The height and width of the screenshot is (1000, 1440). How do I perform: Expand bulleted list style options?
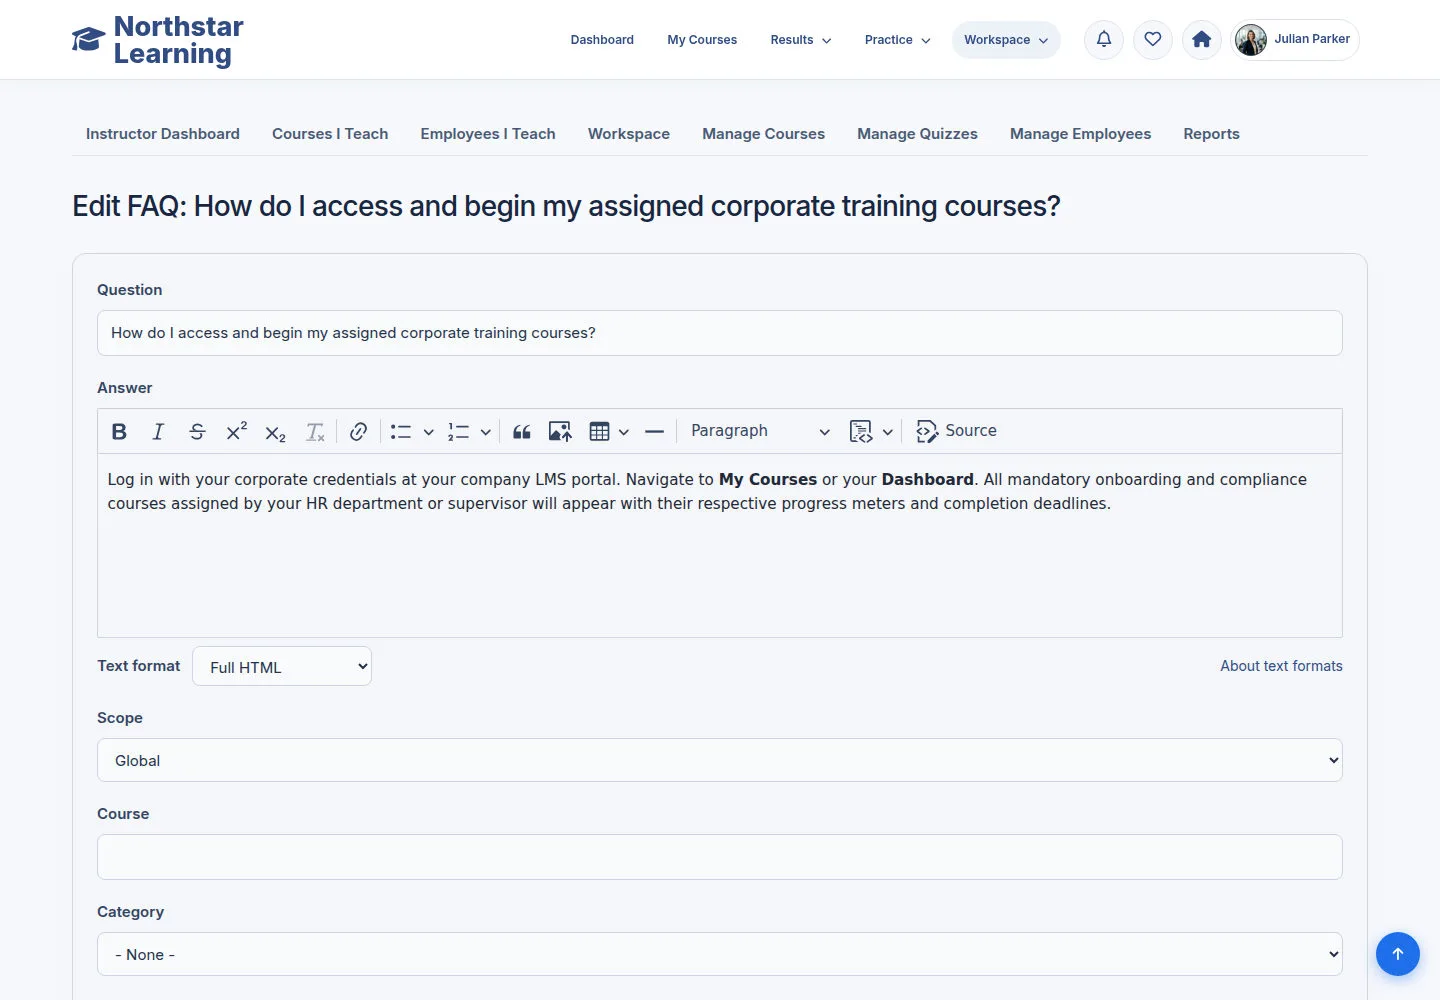click(x=428, y=432)
